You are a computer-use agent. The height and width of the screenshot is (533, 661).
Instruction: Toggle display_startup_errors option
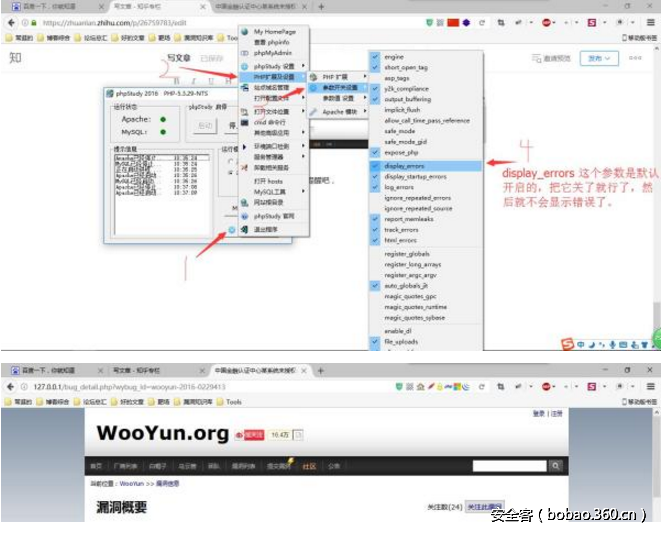tap(426, 176)
